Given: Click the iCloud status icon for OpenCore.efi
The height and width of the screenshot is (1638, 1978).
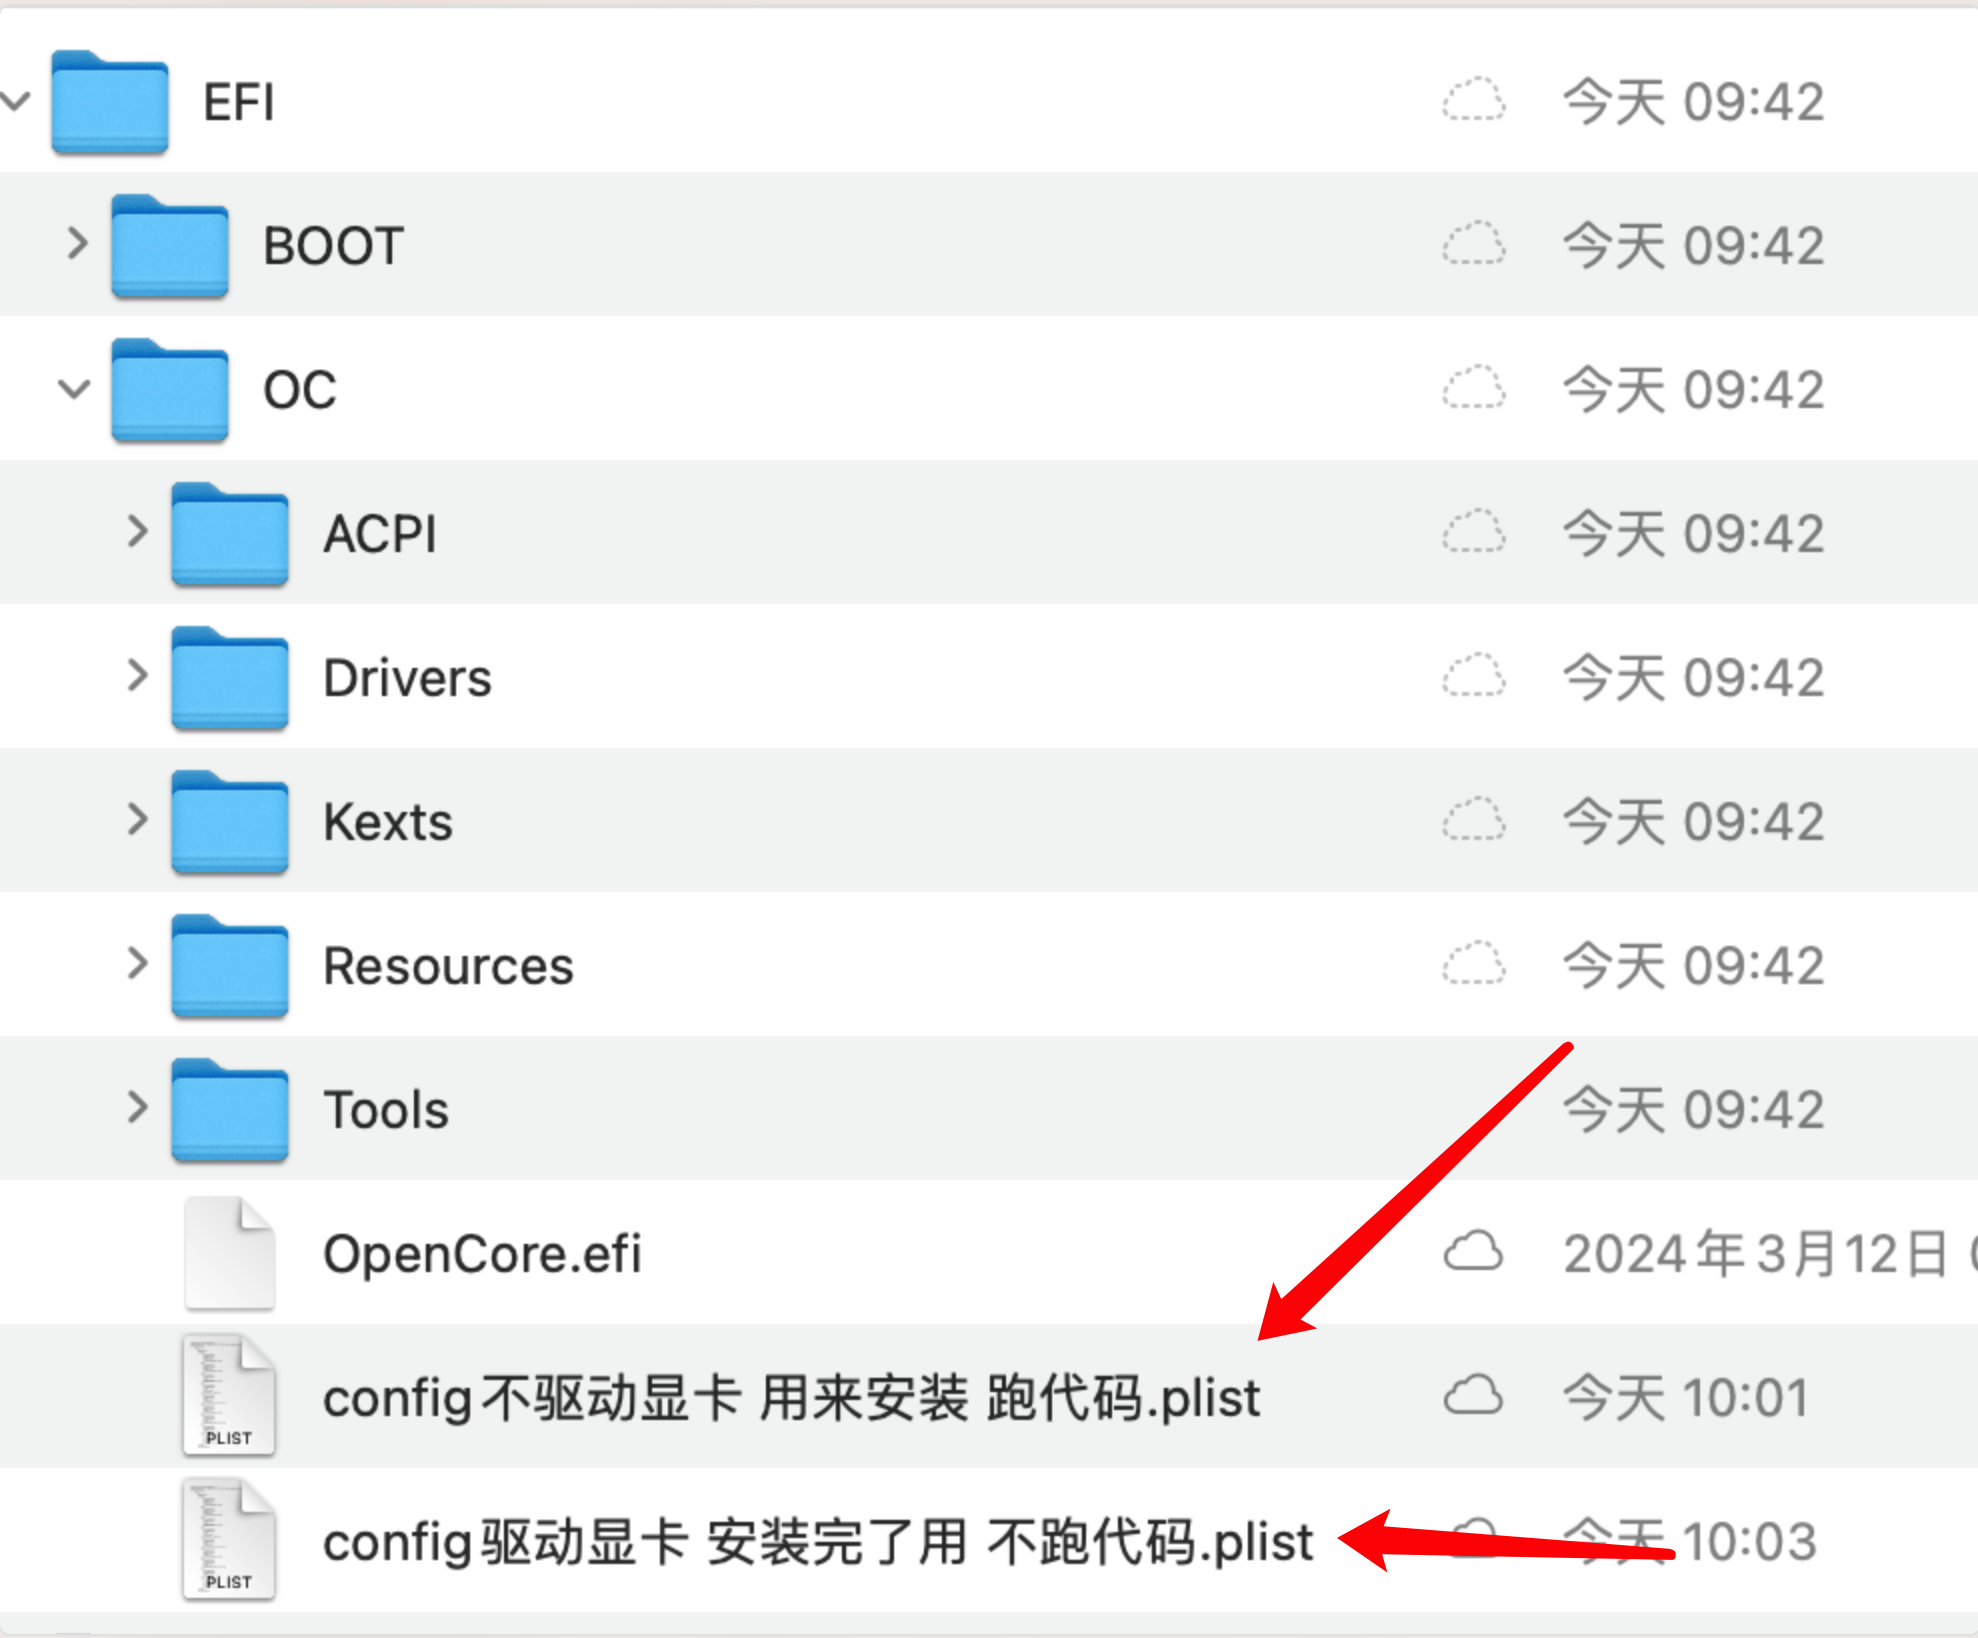Looking at the screenshot, I should tap(1473, 1252).
